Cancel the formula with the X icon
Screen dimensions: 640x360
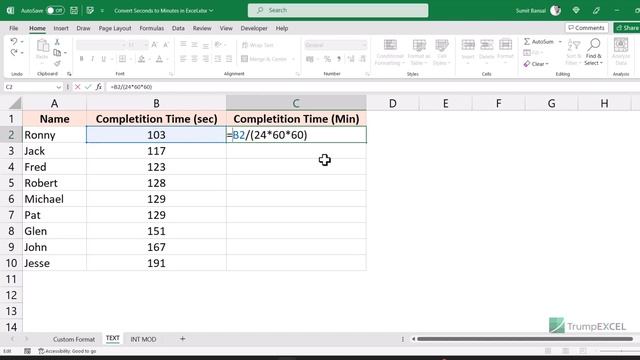(x=78, y=87)
